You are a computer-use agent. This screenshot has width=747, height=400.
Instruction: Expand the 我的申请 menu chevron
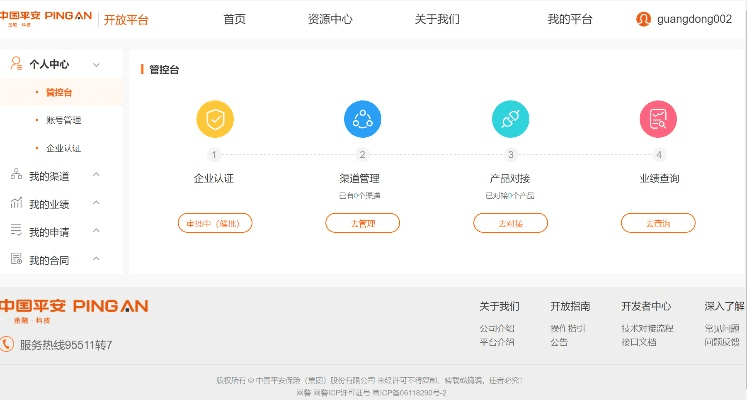[x=96, y=232]
